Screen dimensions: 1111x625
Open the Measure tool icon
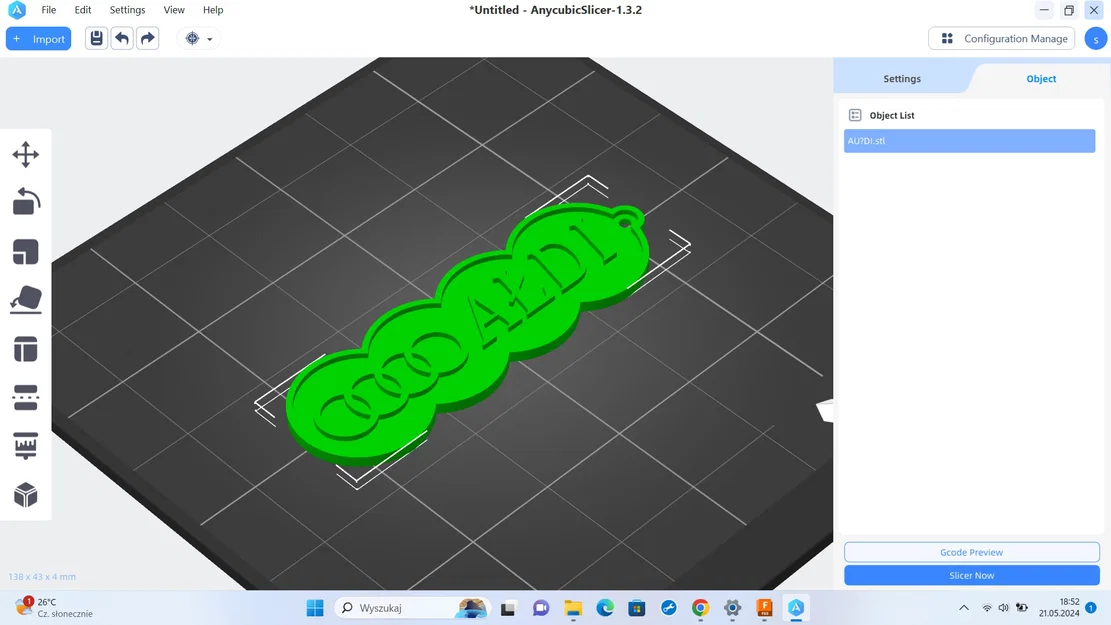(26, 446)
